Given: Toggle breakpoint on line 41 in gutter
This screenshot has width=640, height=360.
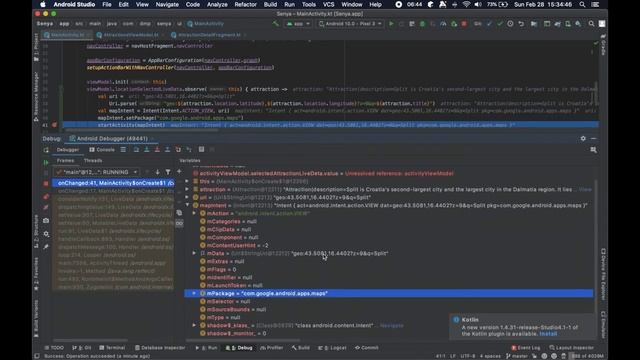Looking at the screenshot, I should coord(54,125).
